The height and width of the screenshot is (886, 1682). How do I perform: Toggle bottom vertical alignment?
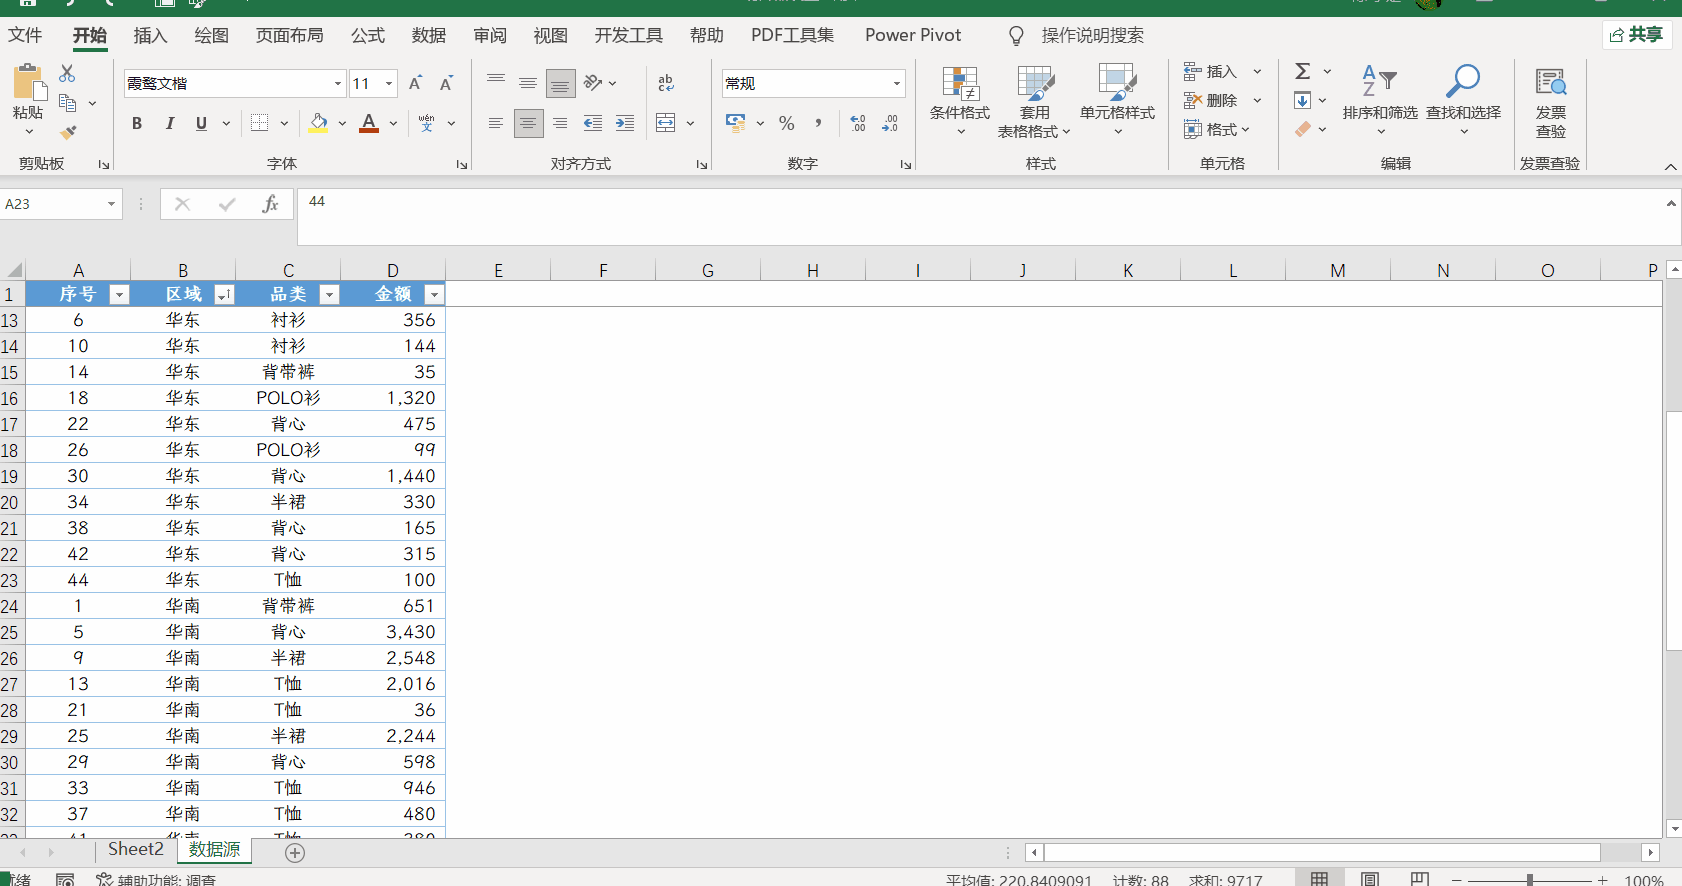pyautogui.click(x=560, y=84)
